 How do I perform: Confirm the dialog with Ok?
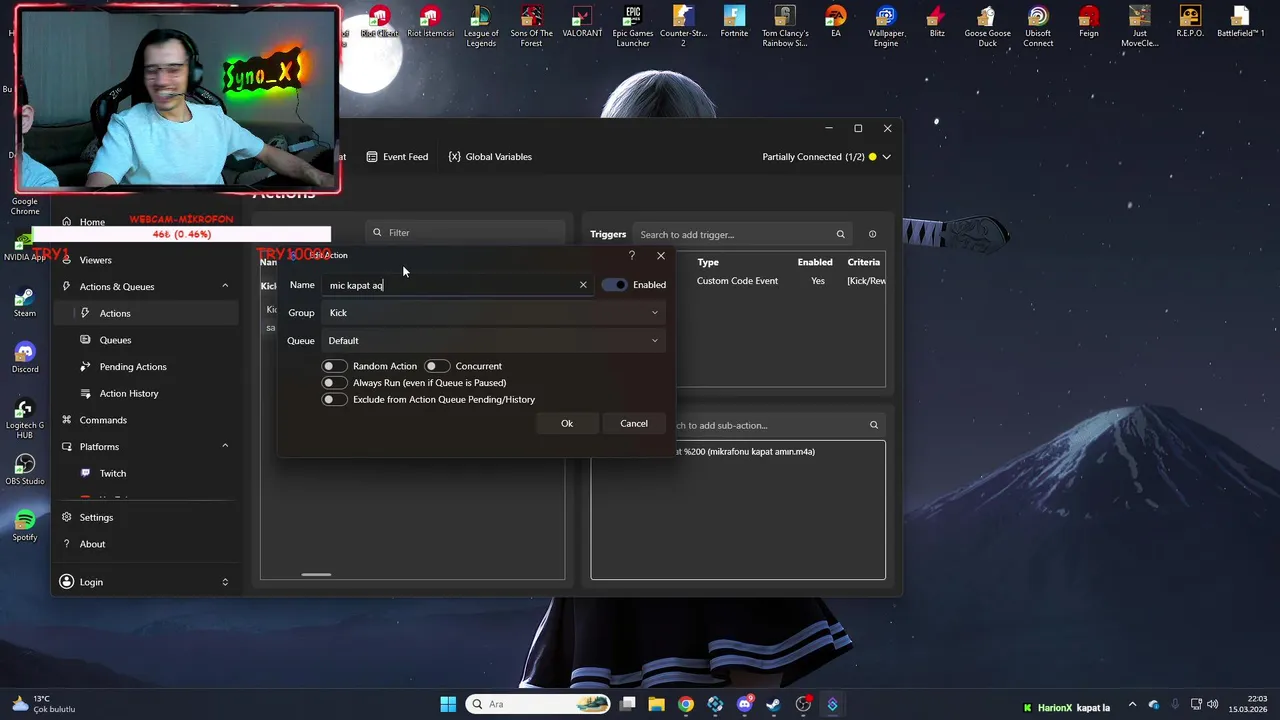pyautogui.click(x=567, y=423)
